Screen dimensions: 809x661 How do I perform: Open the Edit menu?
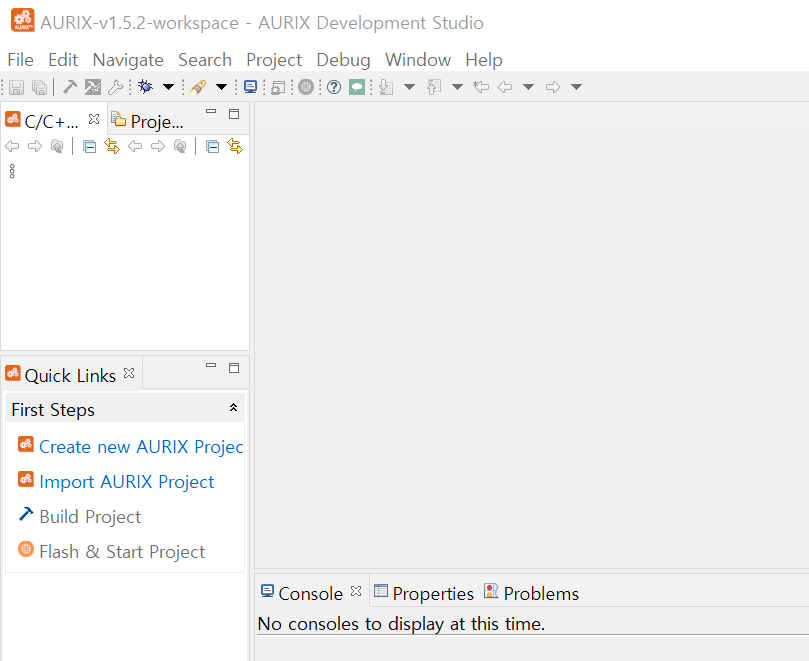point(63,60)
